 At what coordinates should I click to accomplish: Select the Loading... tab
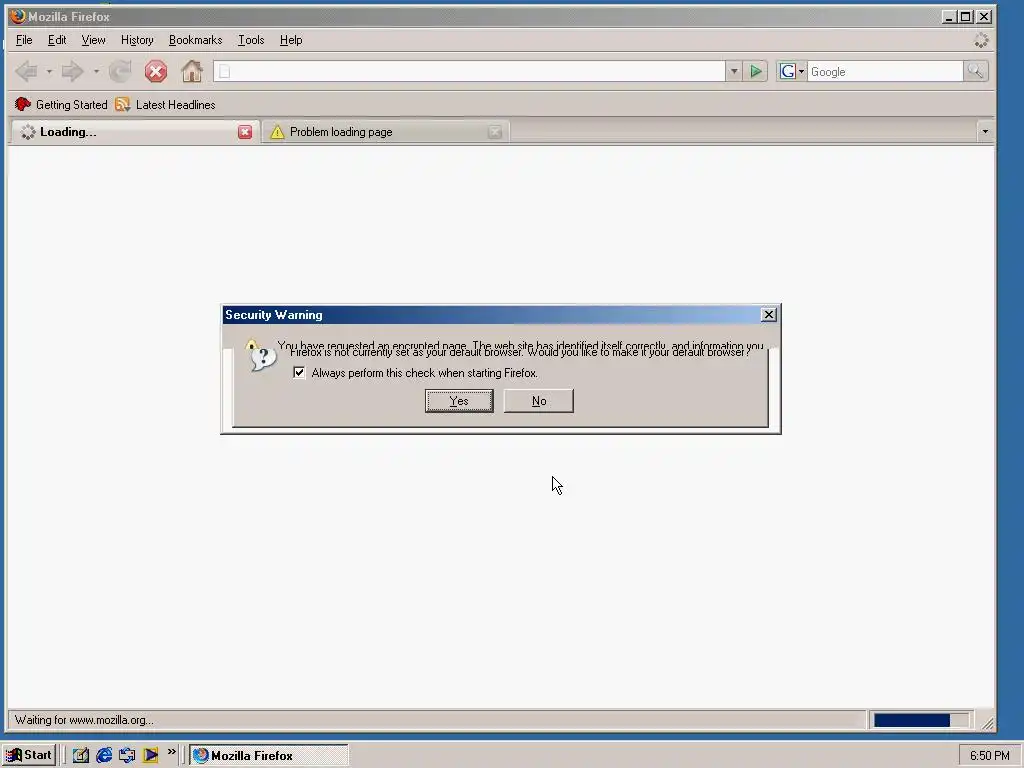point(134,132)
